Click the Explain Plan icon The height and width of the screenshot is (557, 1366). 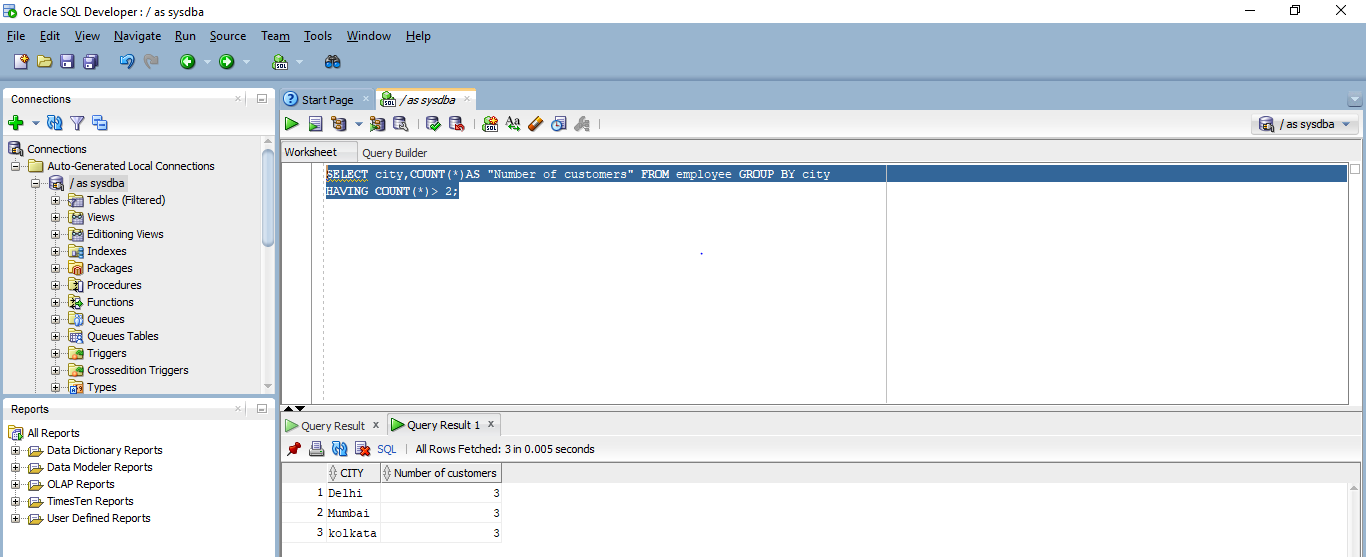tap(339, 124)
